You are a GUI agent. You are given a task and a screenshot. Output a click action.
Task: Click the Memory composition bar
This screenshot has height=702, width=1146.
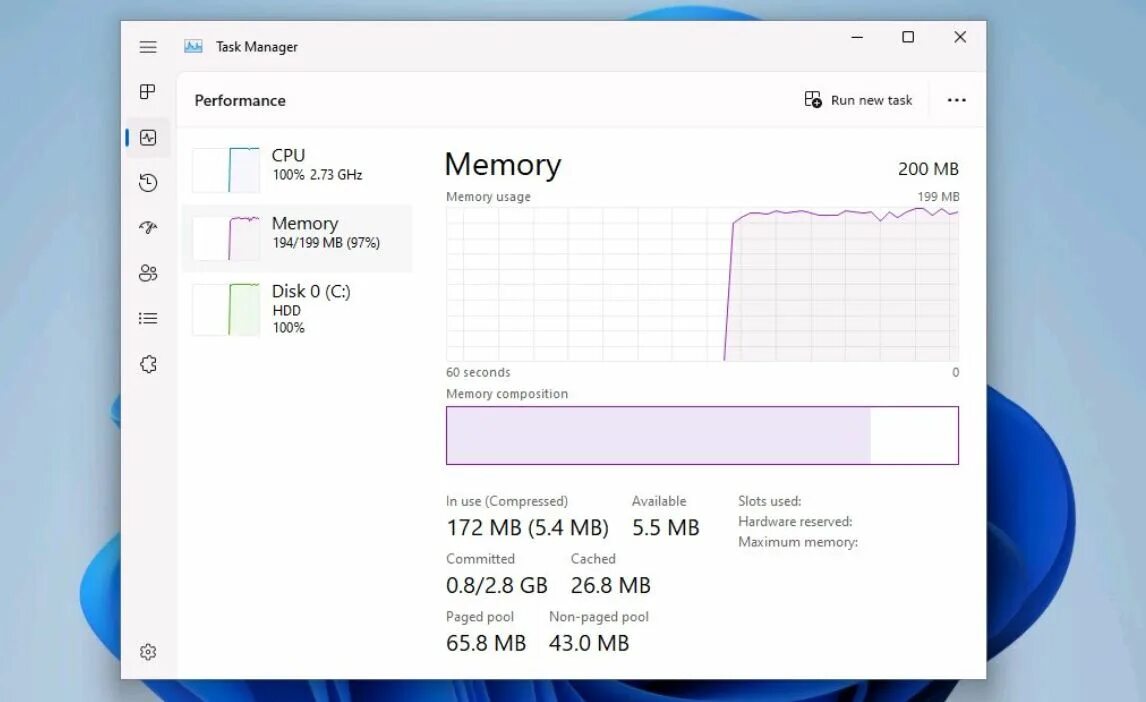pos(702,435)
